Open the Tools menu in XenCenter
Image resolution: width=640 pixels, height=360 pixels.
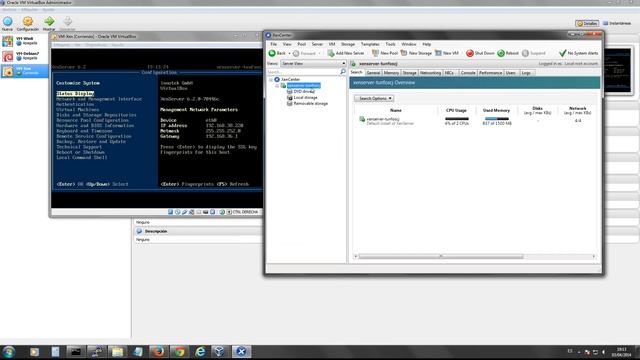[x=391, y=44]
